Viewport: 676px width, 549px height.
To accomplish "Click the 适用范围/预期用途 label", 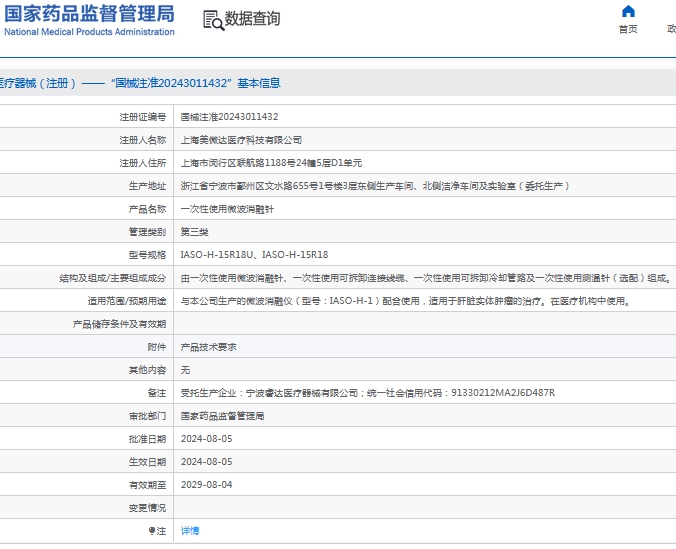I will (127, 301).
